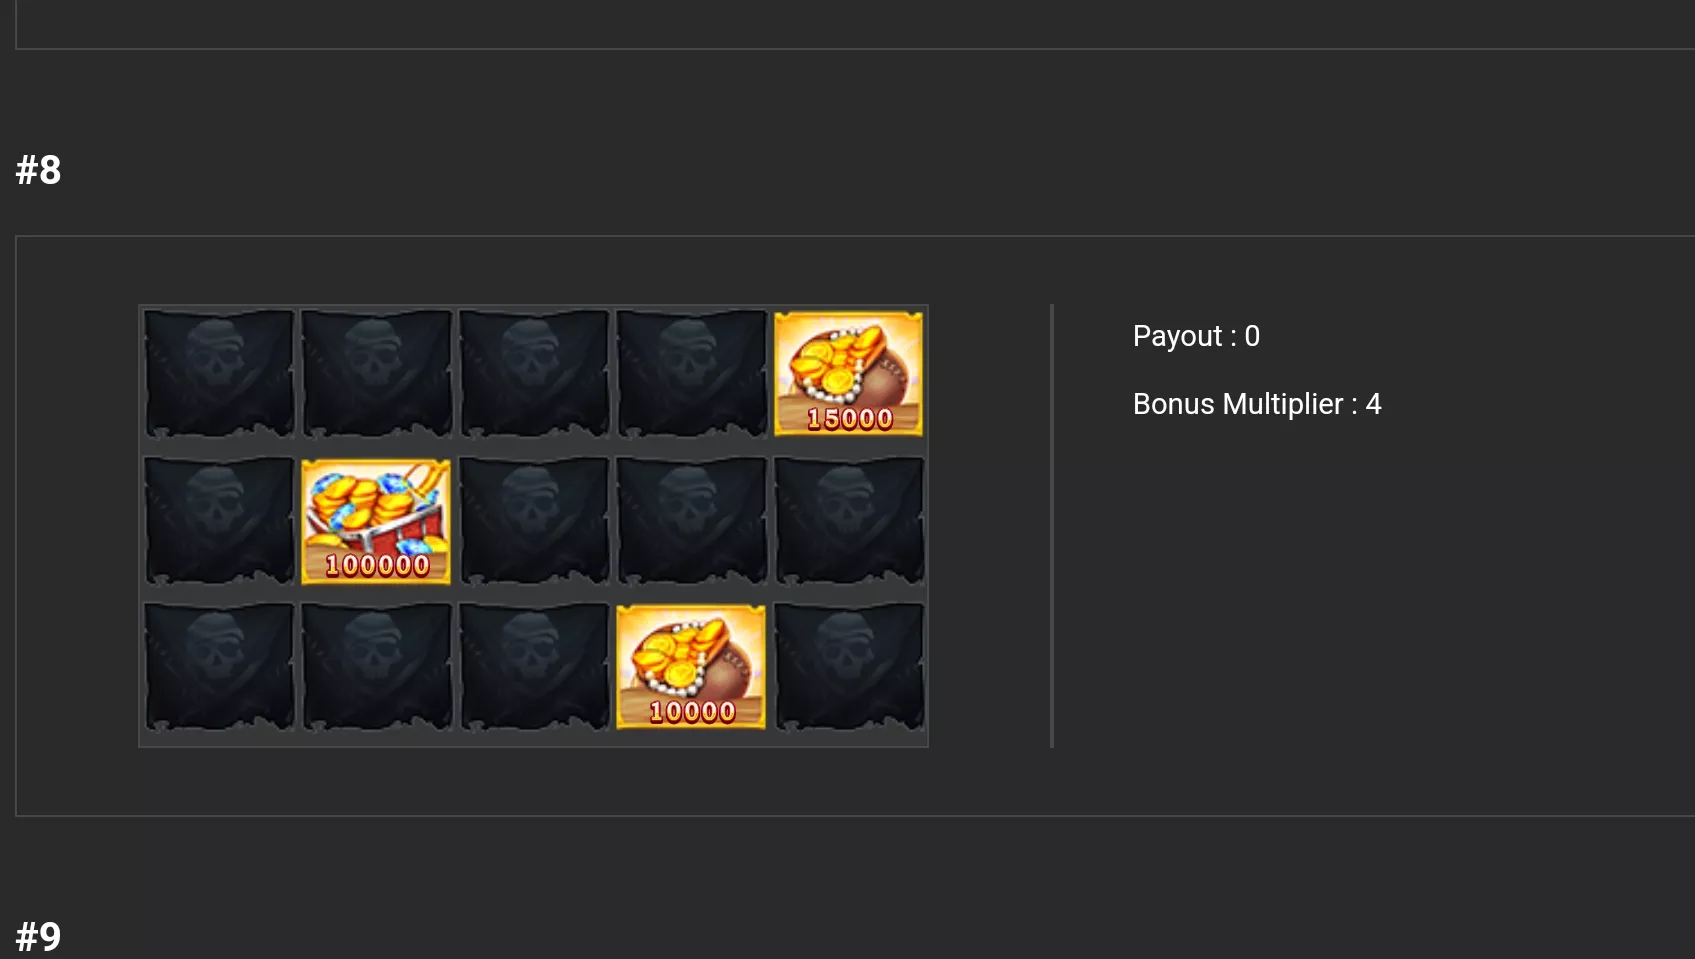Click the 10000 coin bag tile
Viewport: 1695px width, 959px height.
tap(691, 667)
